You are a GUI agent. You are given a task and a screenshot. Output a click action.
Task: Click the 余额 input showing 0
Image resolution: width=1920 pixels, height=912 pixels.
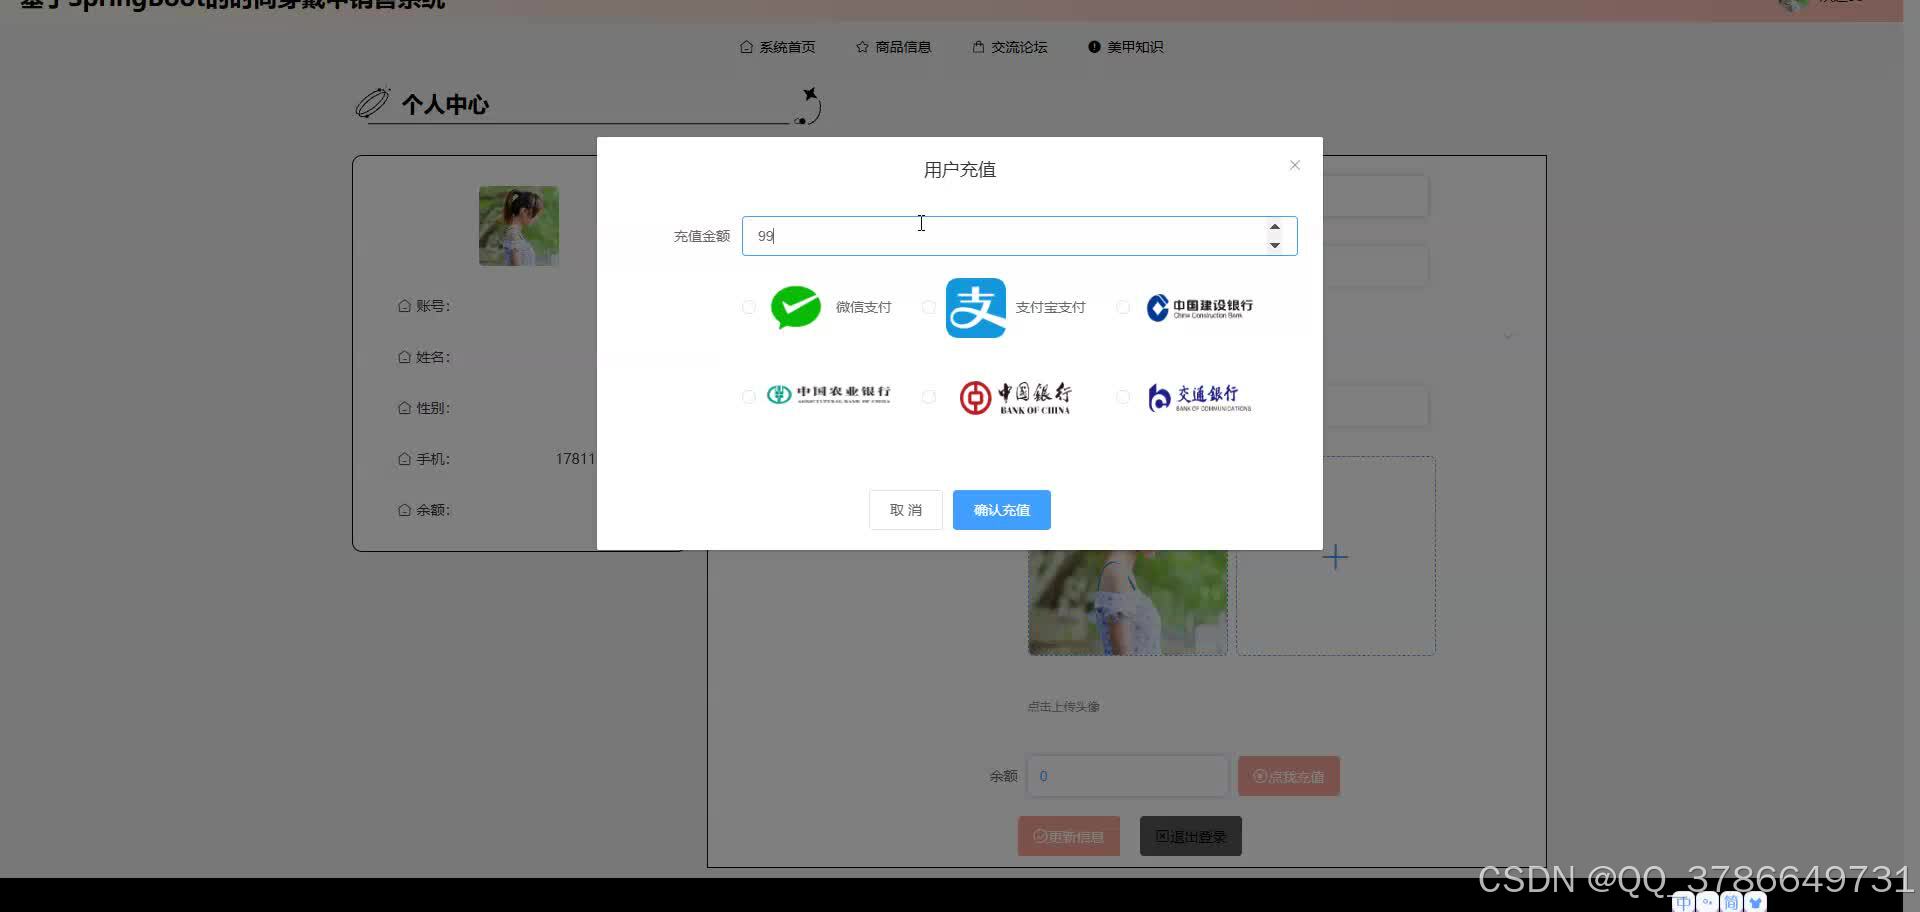tap(1127, 776)
